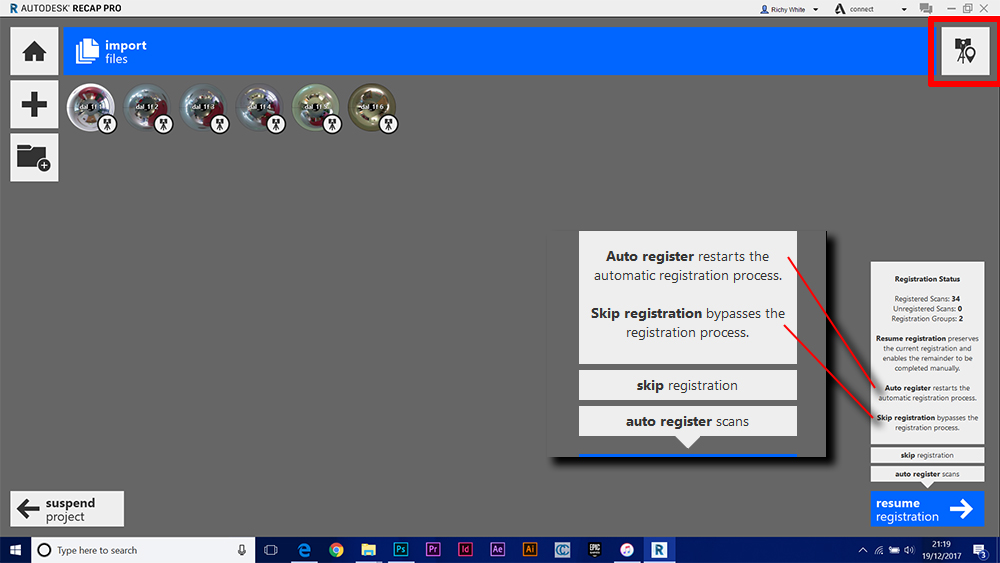Select the dal_1f 1 scan thumbnail

[91, 108]
